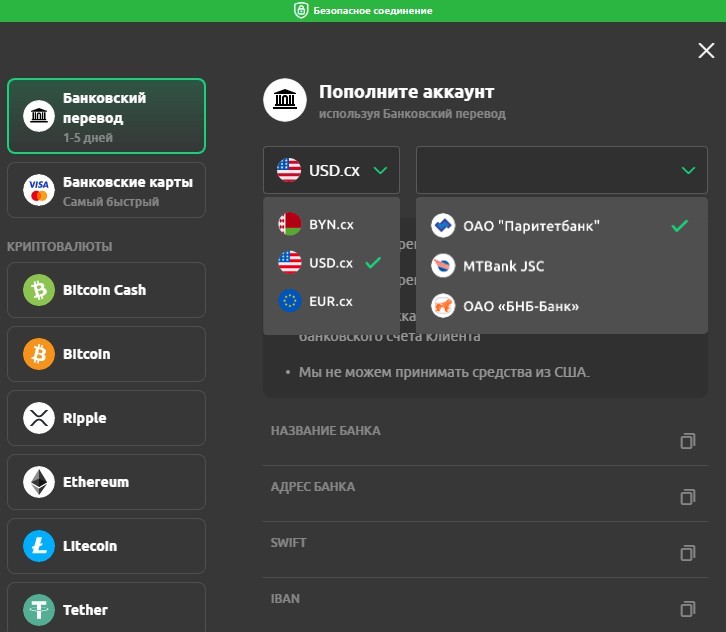726x632 pixels.
Task: Select ОАО «БНБ-Банк» bank option
Action: click(x=562, y=306)
